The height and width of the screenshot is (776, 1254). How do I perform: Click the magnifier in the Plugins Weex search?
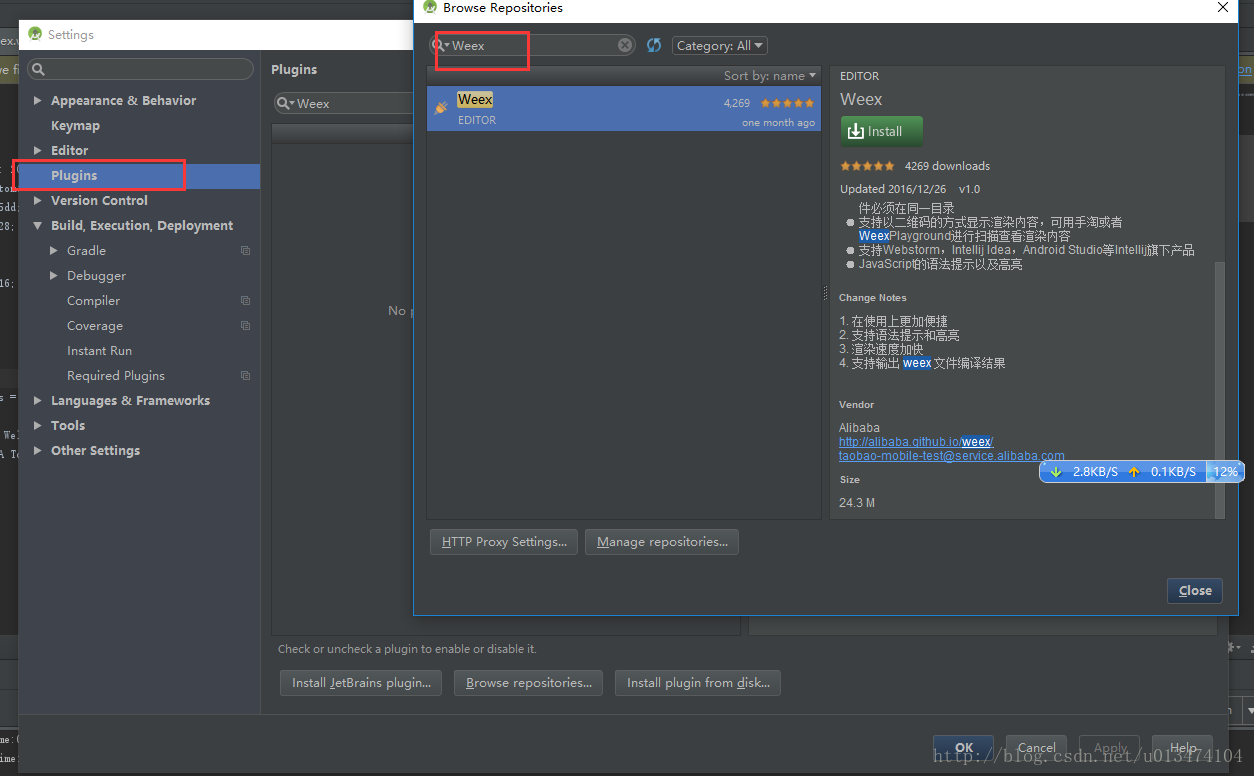coord(285,104)
